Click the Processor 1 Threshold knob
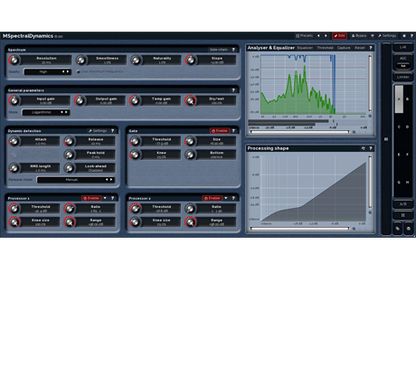This screenshot has width=416, height=376. click(x=14, y=209)
